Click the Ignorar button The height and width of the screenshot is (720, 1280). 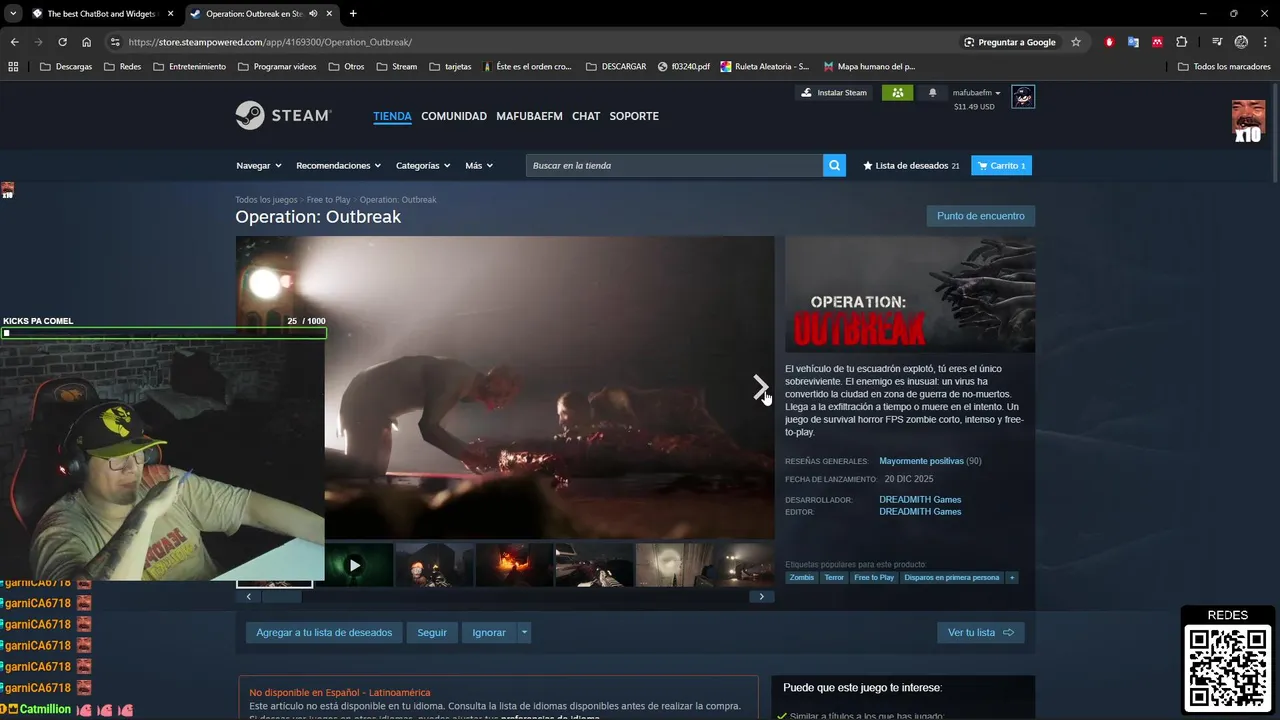point(489,632)
